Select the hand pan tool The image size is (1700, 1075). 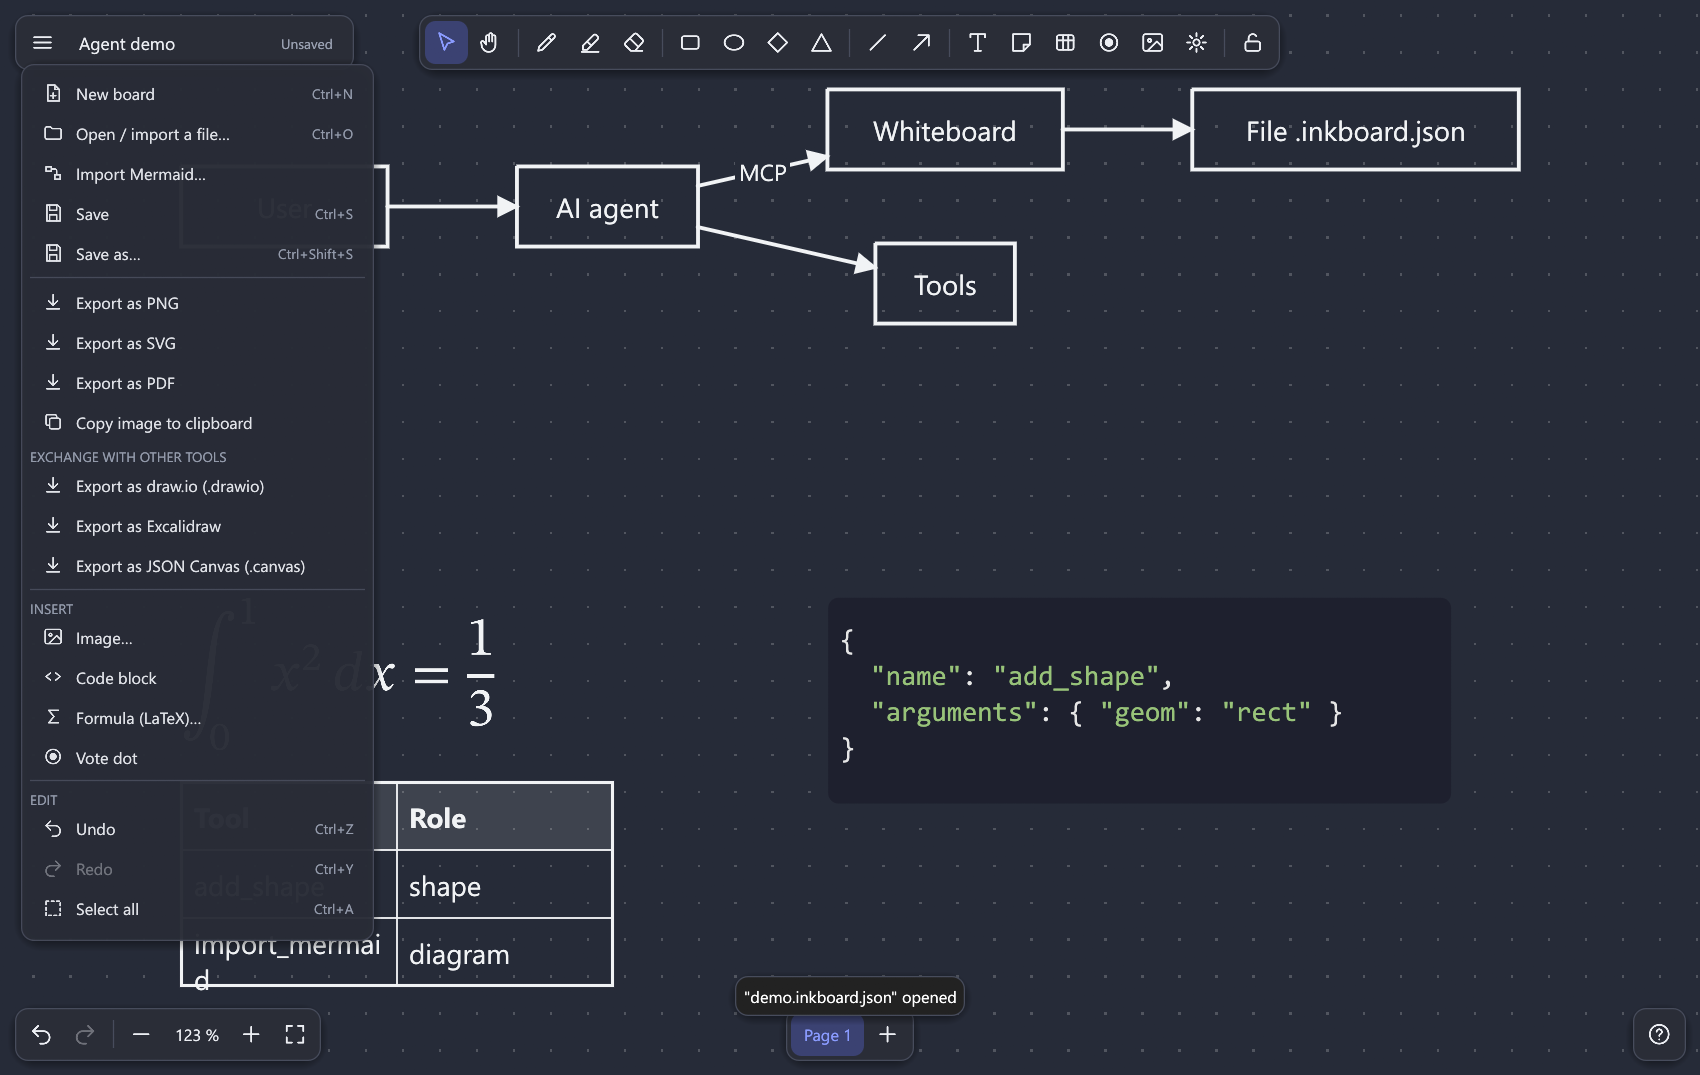tap(489, 43)
